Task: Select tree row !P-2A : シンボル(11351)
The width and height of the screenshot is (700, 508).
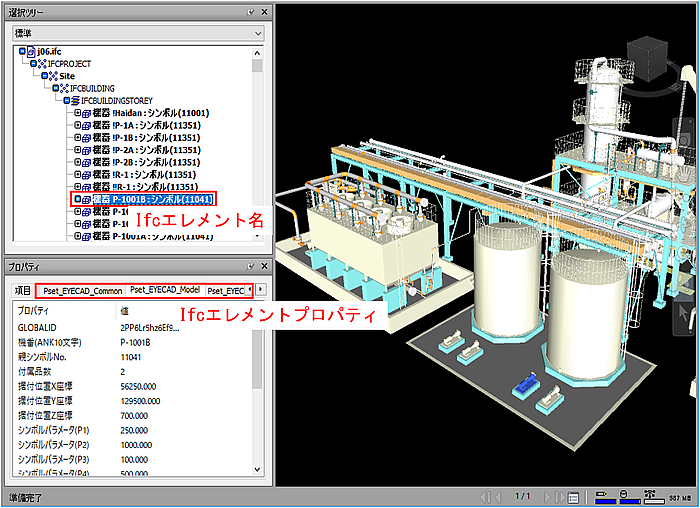Action: 146,150
